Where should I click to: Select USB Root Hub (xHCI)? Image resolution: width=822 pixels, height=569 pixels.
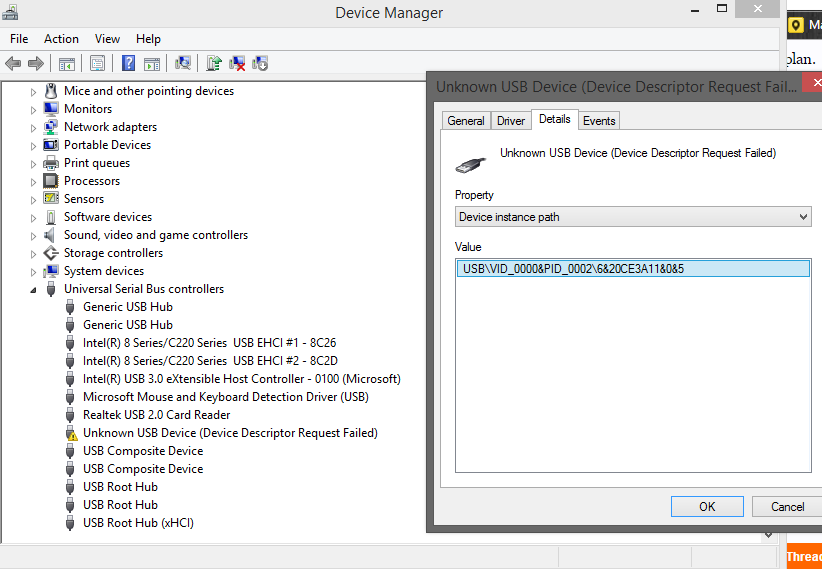tap(138, 523)
